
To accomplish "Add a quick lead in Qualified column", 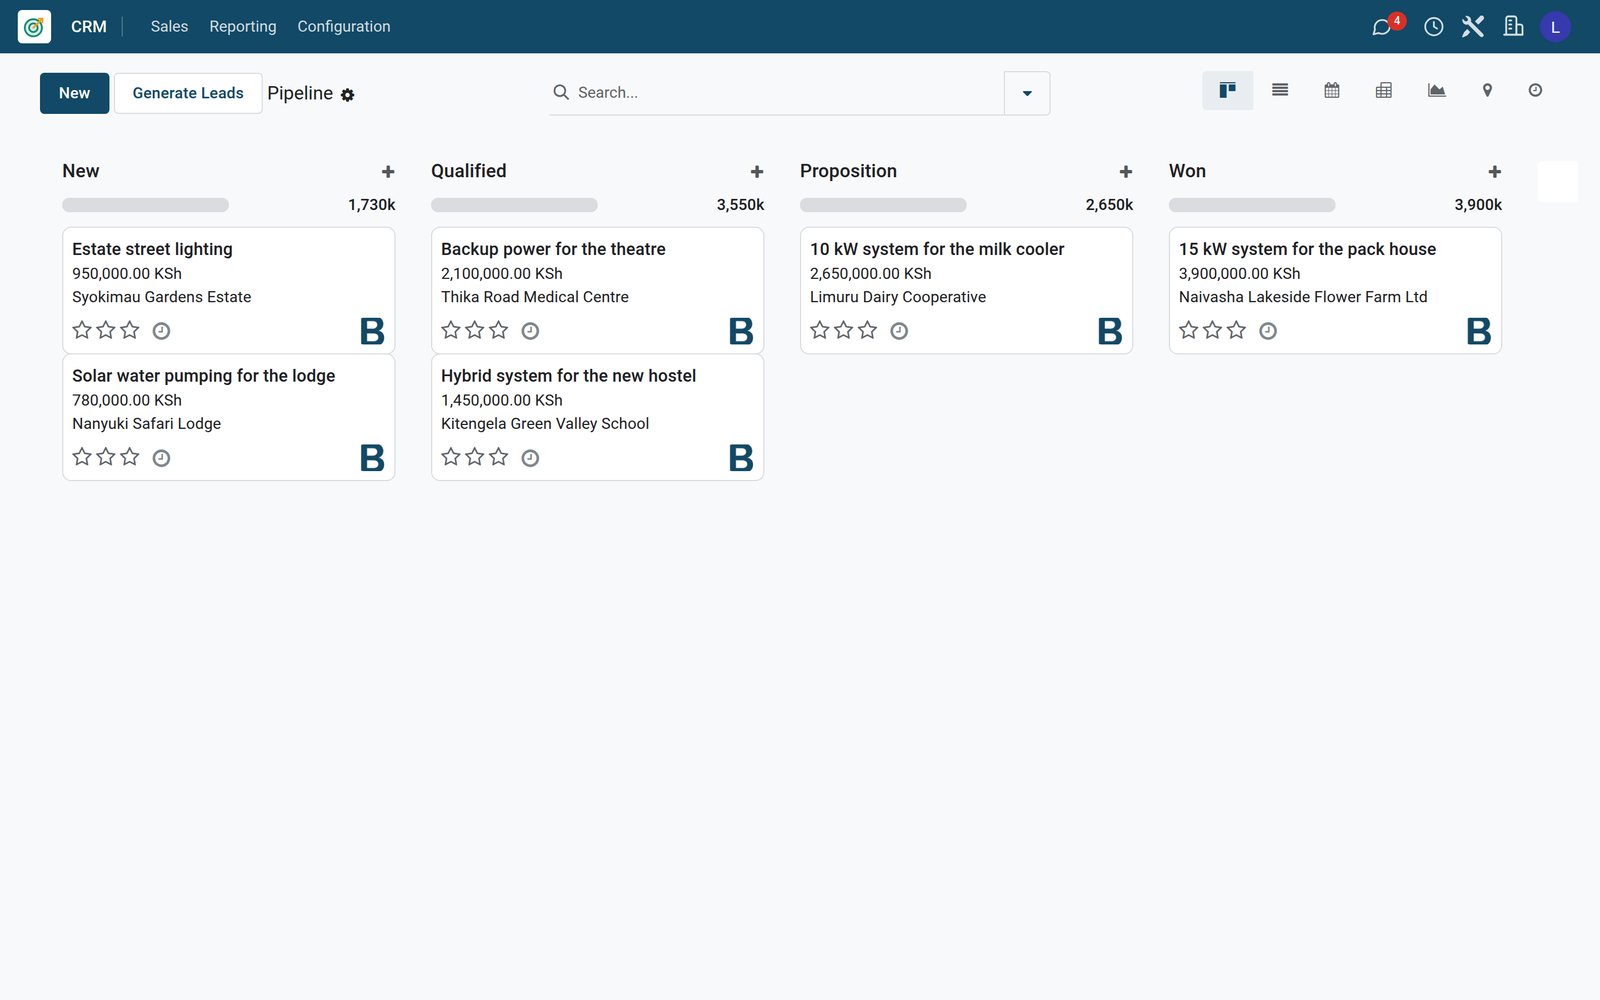I will point(757,172).
